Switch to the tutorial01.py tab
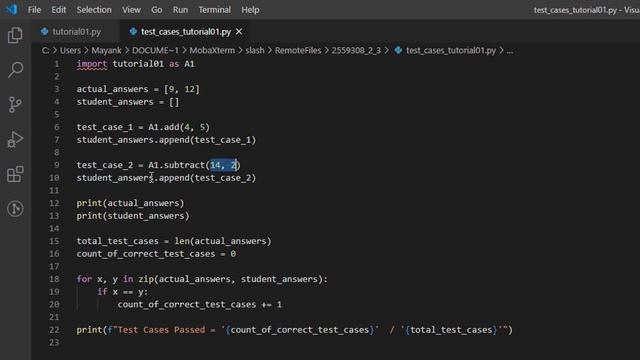 coord(76,31)
